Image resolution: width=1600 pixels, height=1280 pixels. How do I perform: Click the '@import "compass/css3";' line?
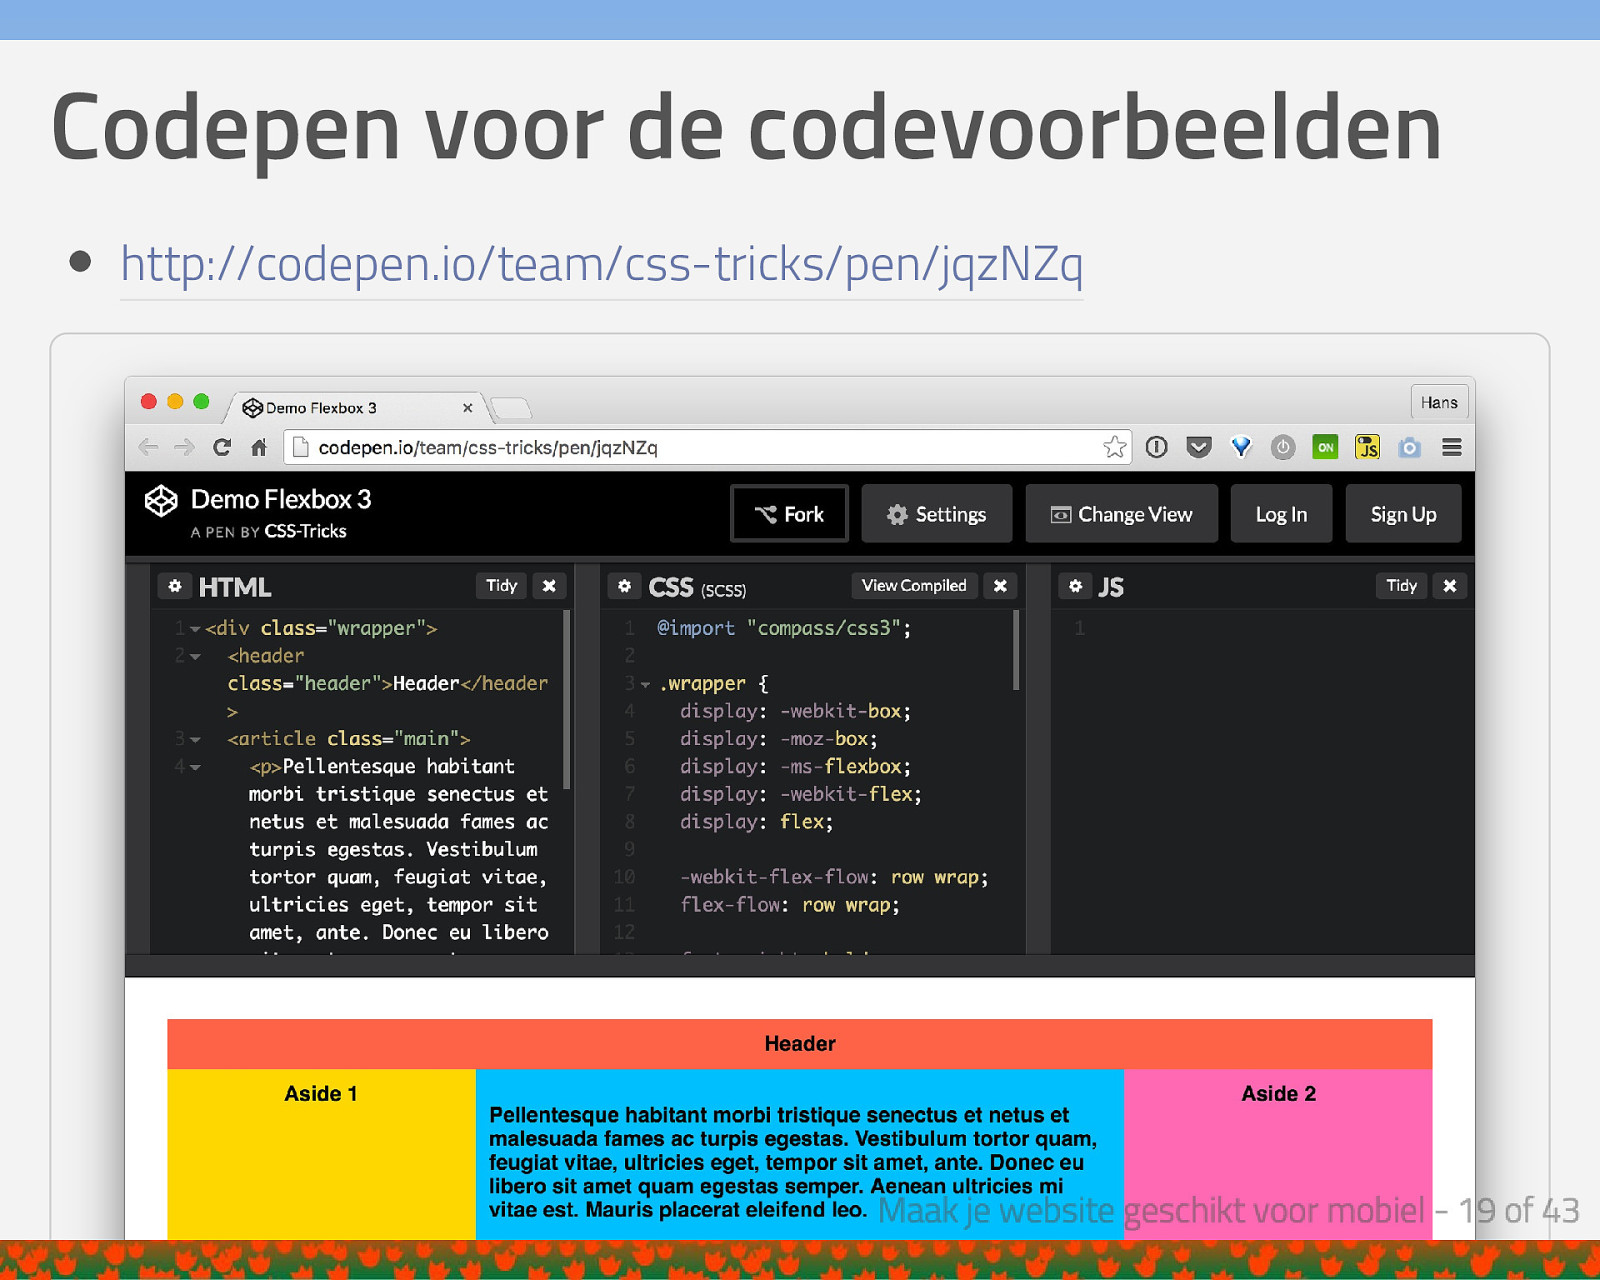(x=784, y=628)
